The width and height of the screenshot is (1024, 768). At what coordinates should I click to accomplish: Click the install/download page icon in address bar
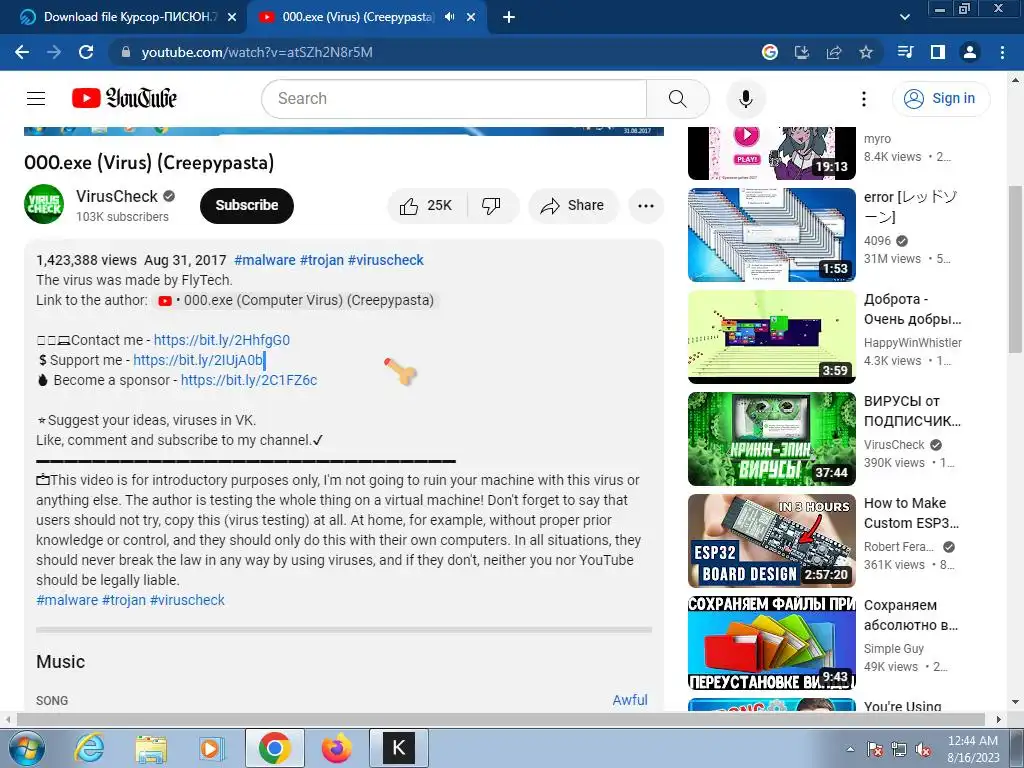point(802,52)
